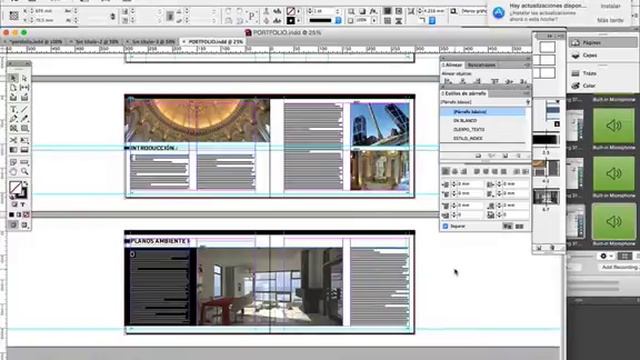This screenshot has width=640, height=360.
Task: Select the Eyedropper tool in the toolbox
Action: click(x=24, y=162)
